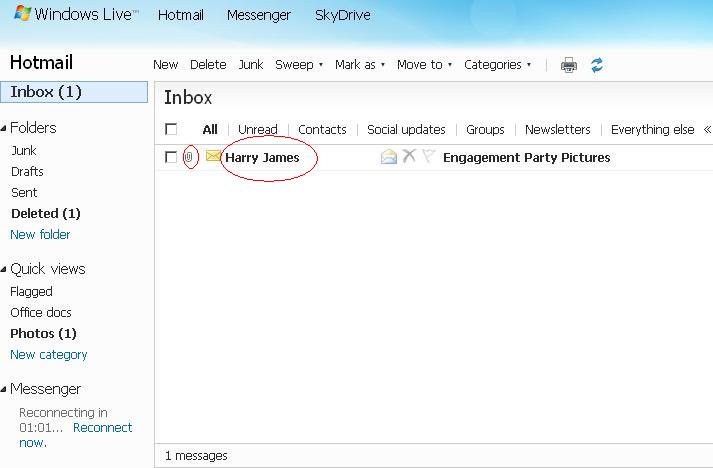Open the Move to dropdown
Screen dimensions: 713x468
tap(424, 65)
